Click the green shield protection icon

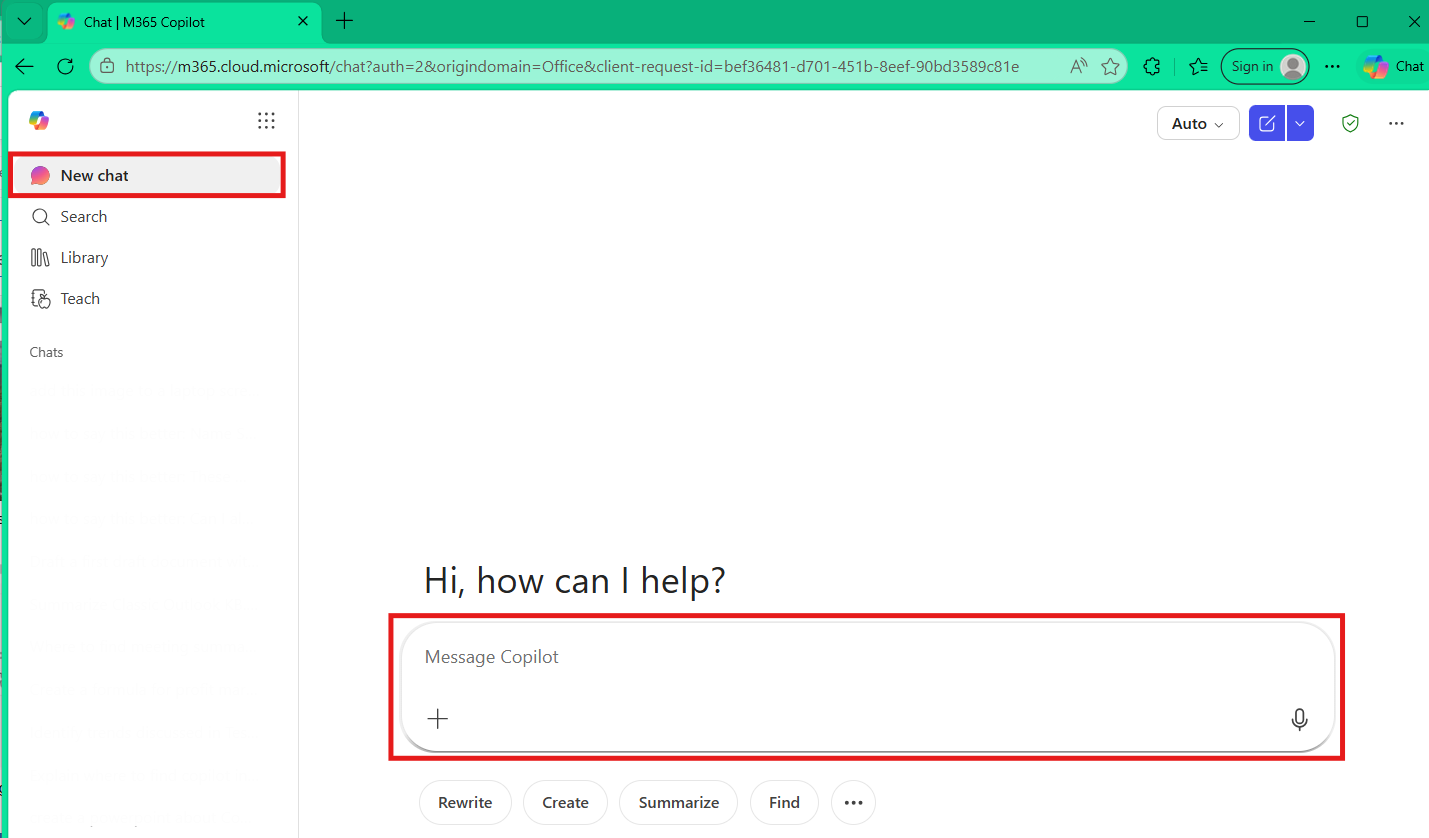pos(1350,124)
